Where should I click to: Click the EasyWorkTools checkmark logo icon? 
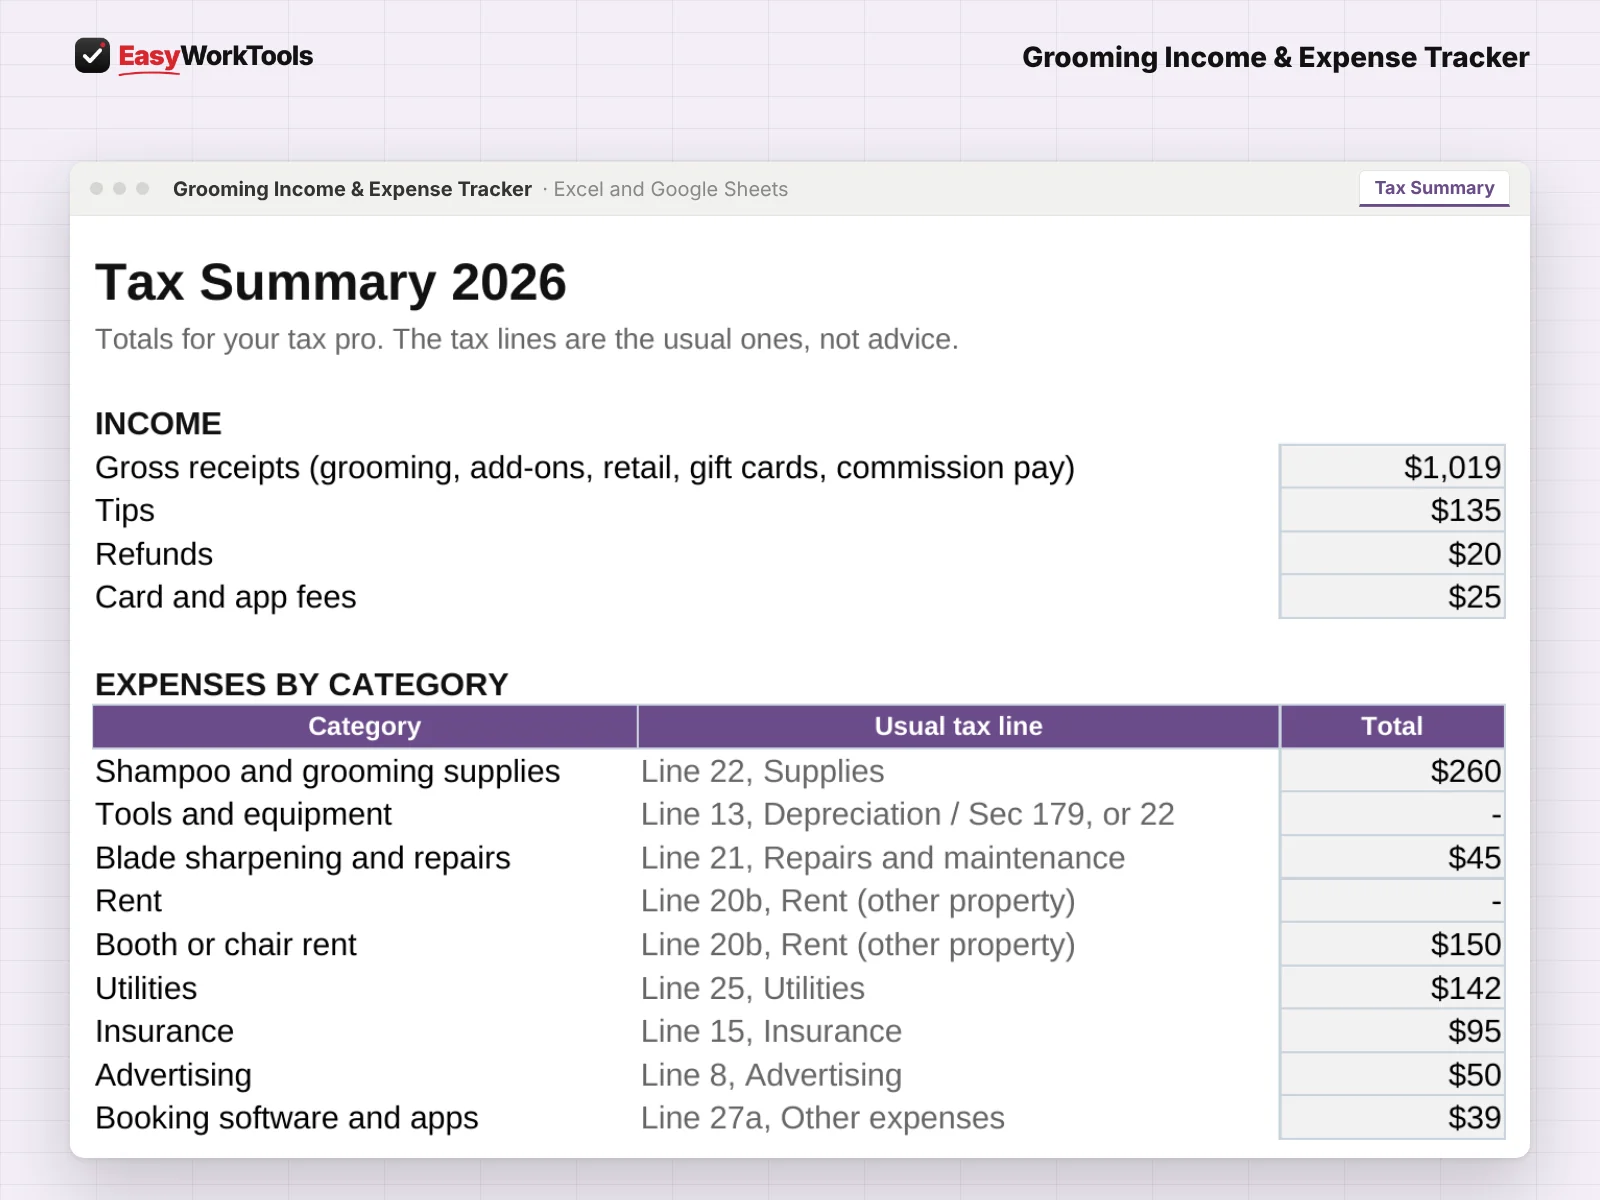coord(92,56)
